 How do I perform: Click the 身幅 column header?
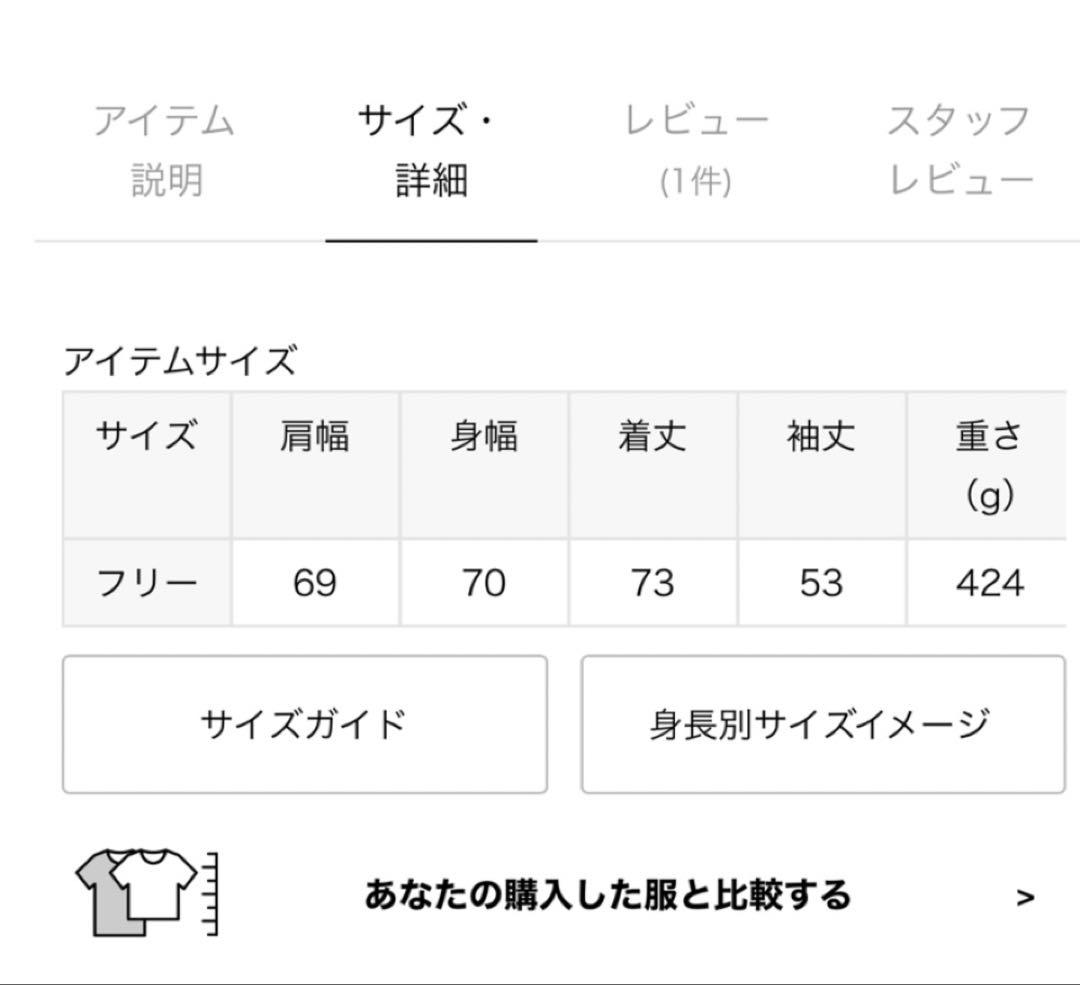483,433
